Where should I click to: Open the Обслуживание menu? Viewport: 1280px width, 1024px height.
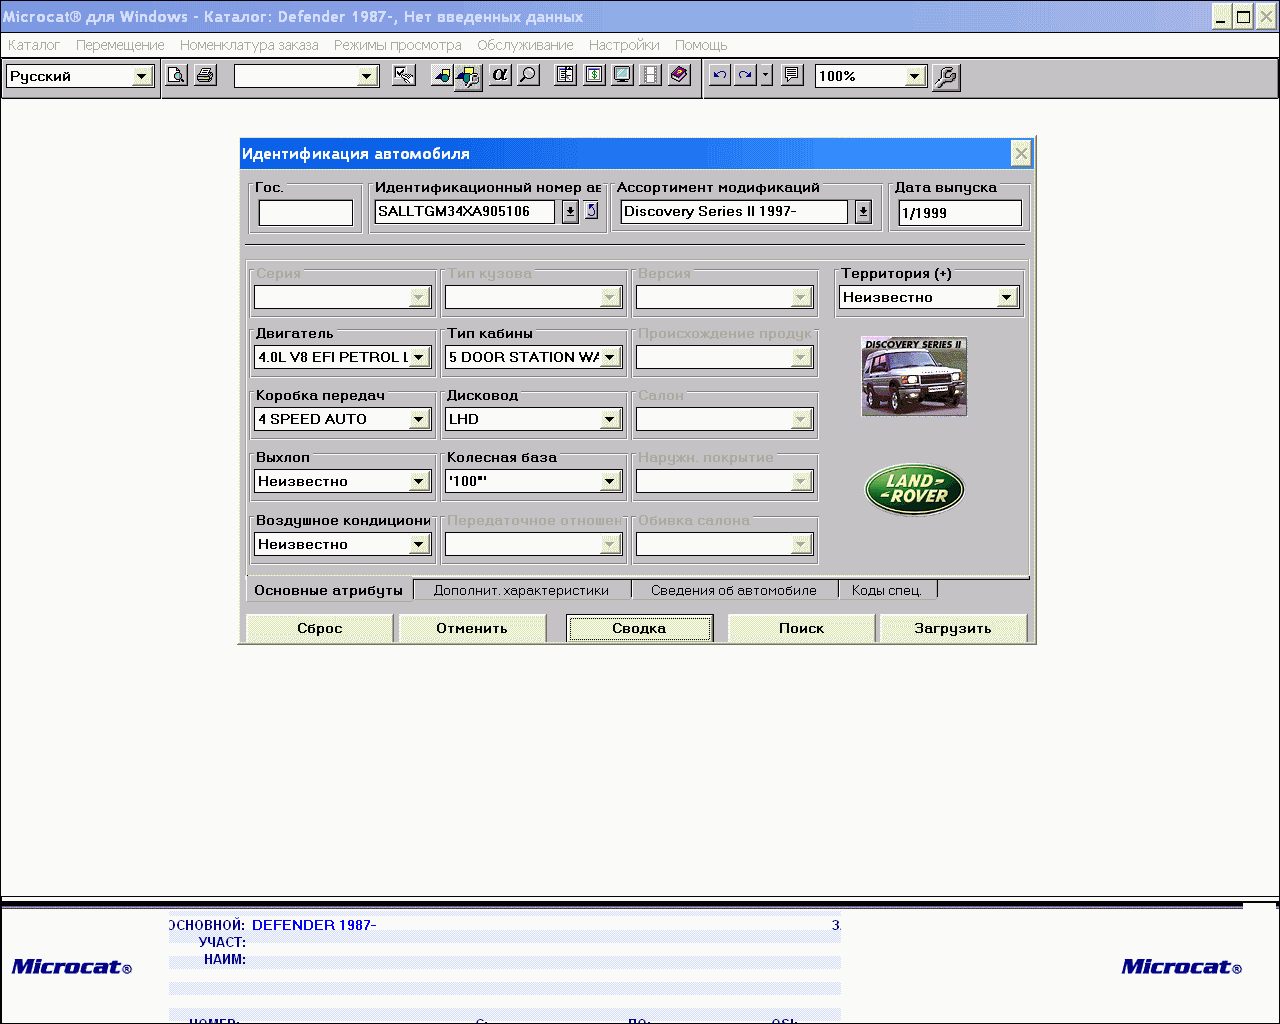pyautogui.click(x=525, y=45)
